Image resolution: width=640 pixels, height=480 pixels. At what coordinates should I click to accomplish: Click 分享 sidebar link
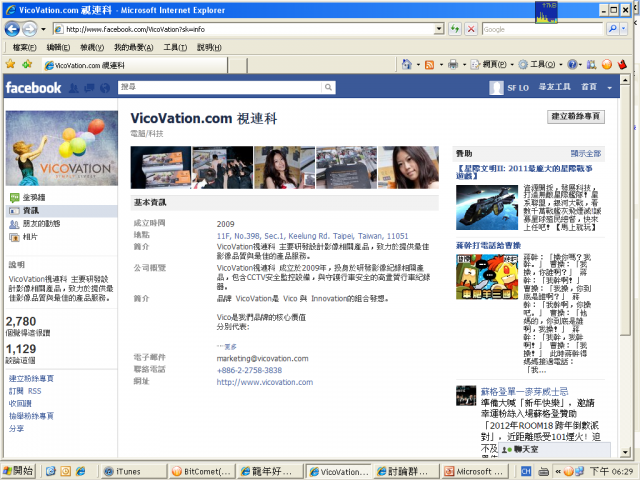[x=16, y=429]
